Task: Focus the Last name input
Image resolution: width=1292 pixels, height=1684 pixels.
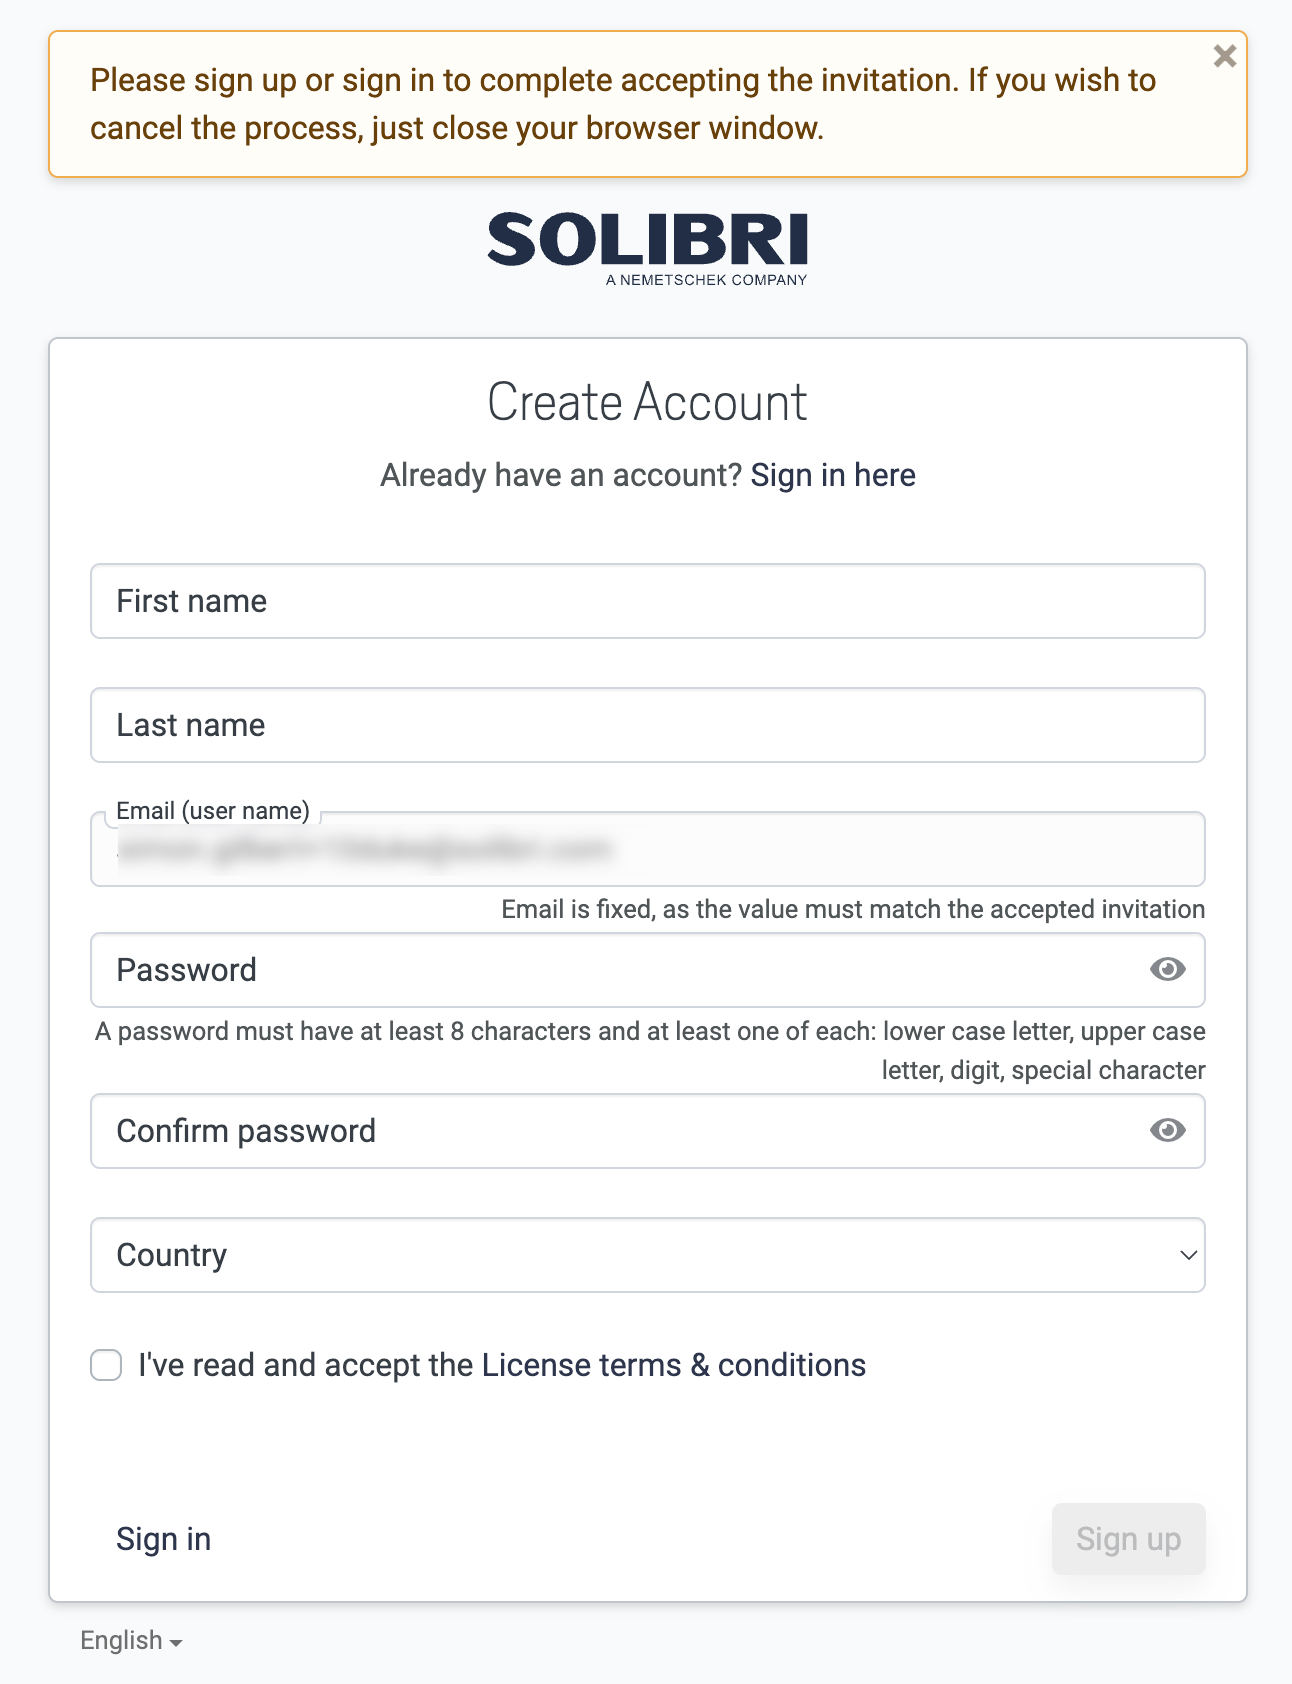Action: 648,725
